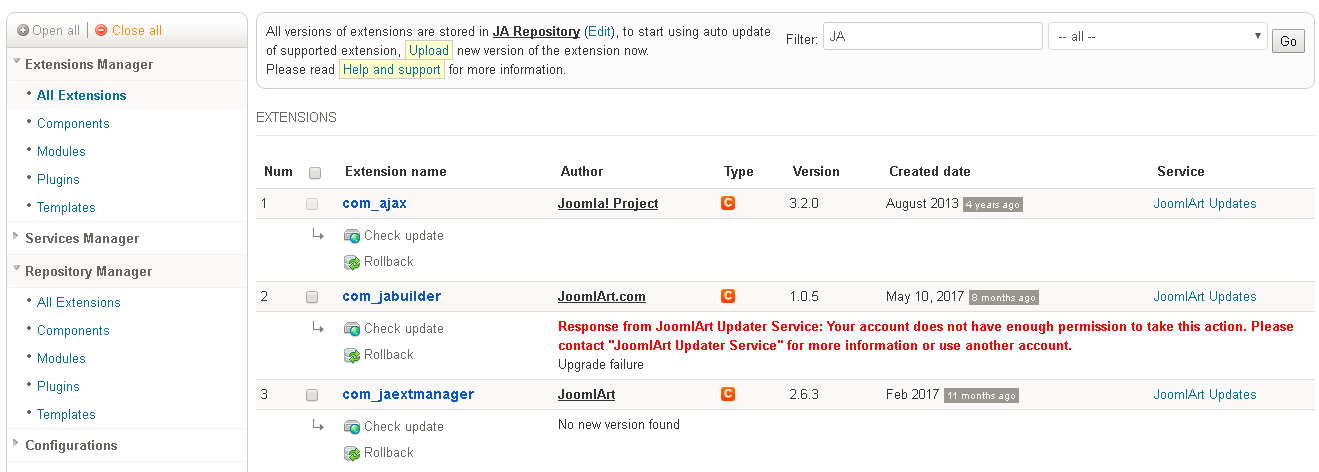
Task: Open Templates under Repository Manager
Action: click(66, 414)
